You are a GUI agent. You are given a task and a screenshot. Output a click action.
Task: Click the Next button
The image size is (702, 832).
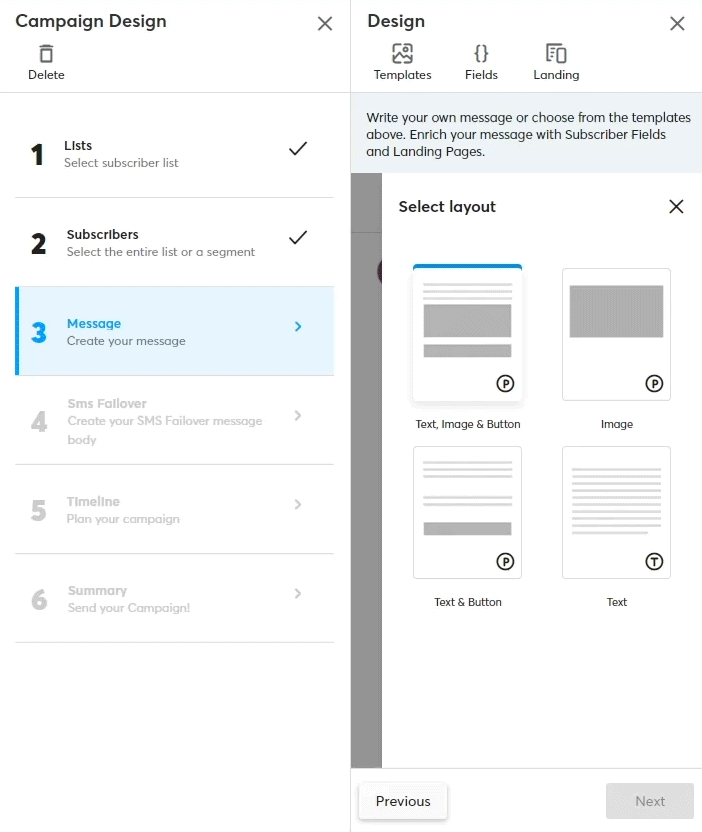(649, 801)
